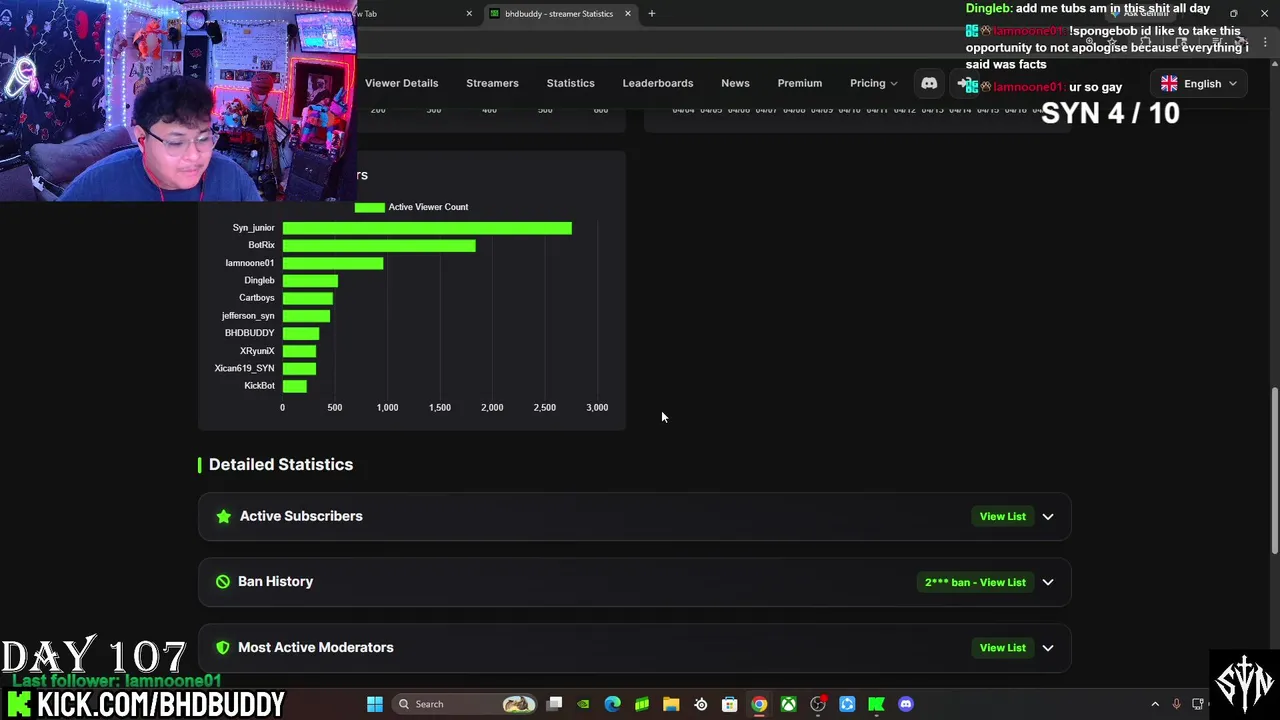1280x720 pixels.
Task: Click the Cartboys label in chart
Action: click(256, 298)
